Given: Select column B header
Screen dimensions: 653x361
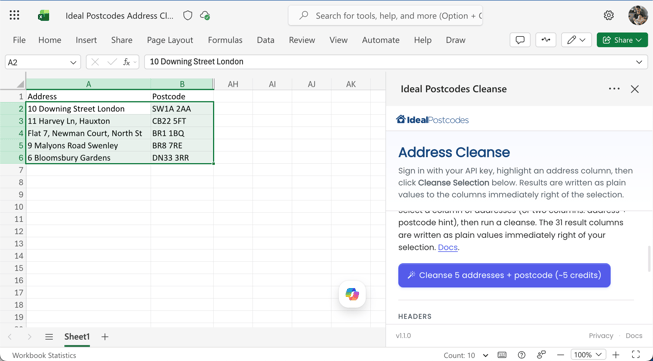Looking at the screenshot, I should click(x=182, y=84).
